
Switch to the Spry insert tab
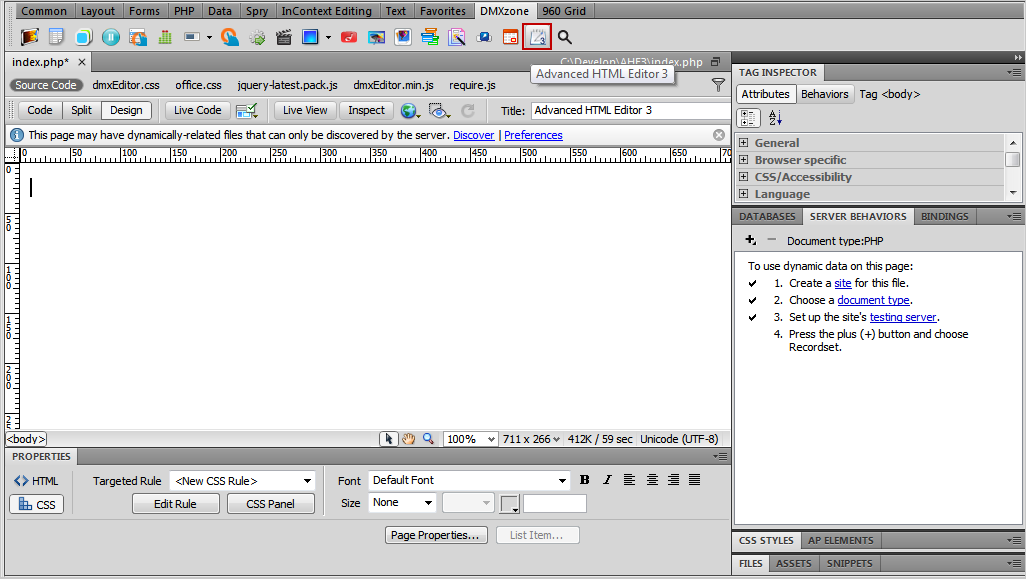pyautogui.click(x=256, y=11)
